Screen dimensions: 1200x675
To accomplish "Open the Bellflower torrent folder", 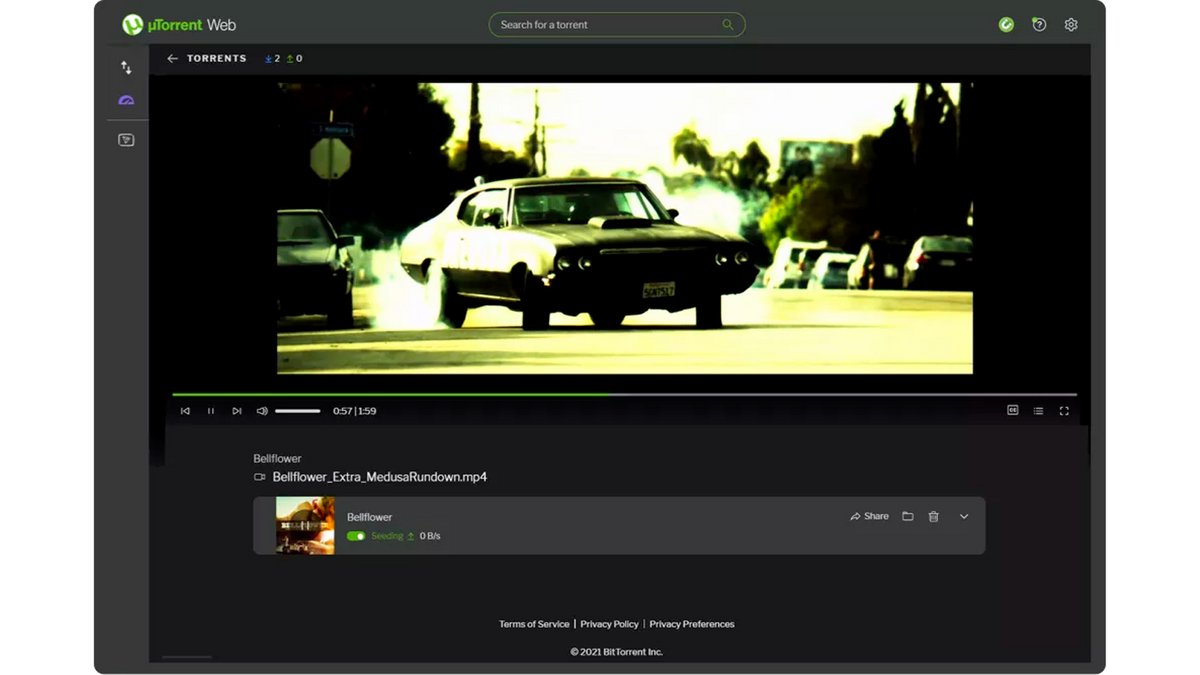I will click(907, 516).
